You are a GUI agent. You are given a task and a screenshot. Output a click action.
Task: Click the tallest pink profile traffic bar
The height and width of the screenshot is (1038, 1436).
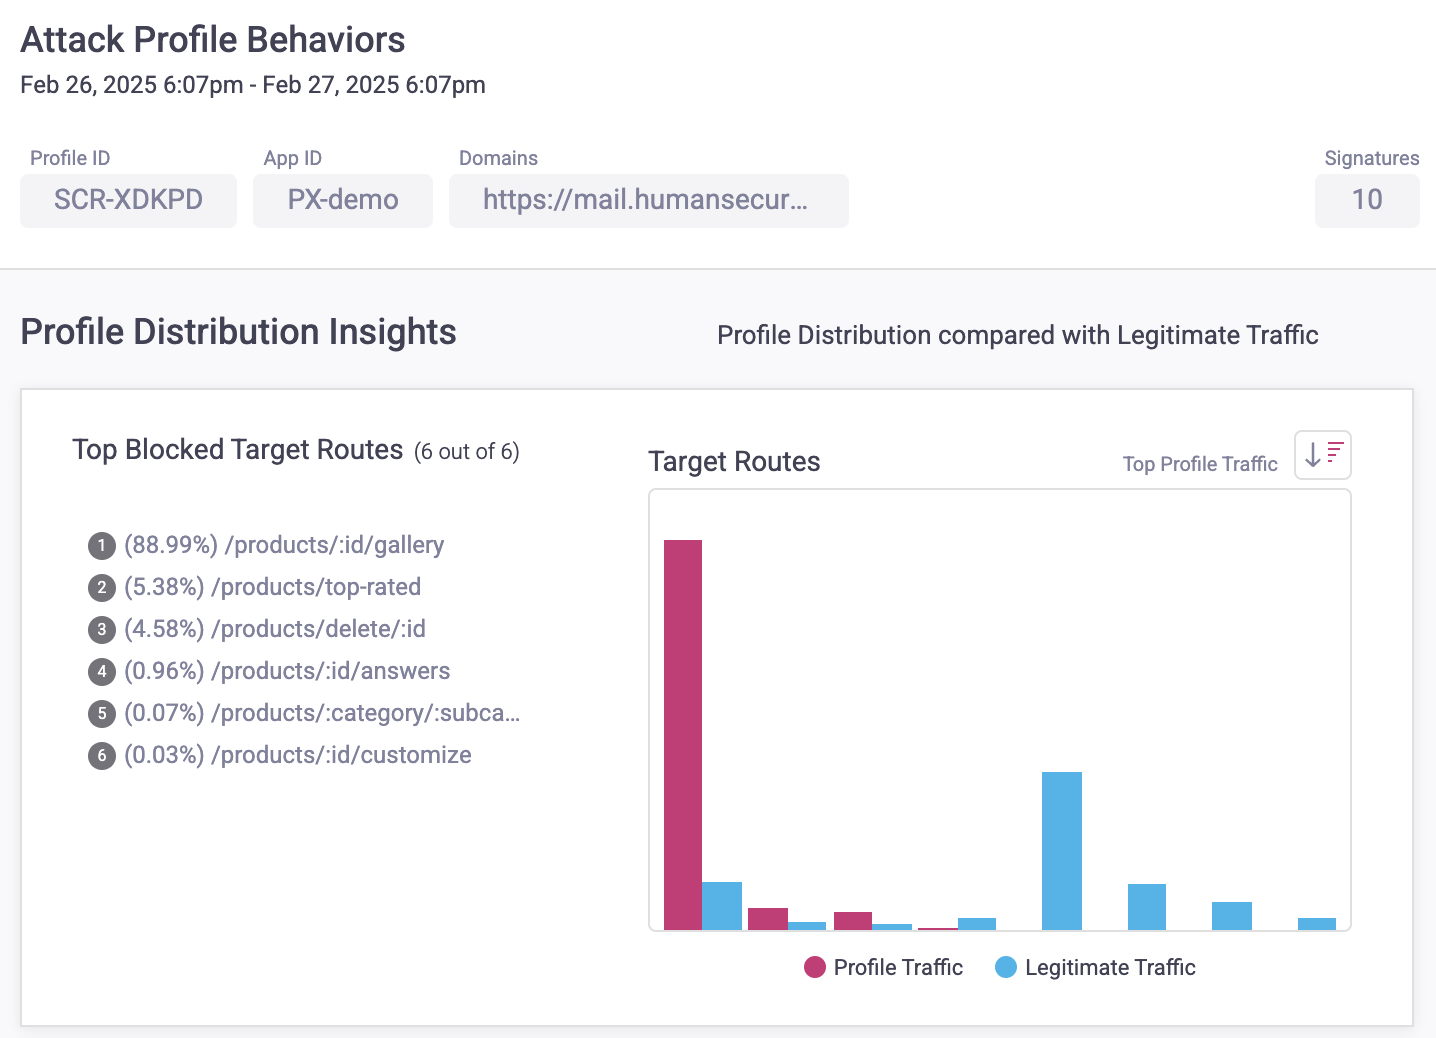click(683, 735)
